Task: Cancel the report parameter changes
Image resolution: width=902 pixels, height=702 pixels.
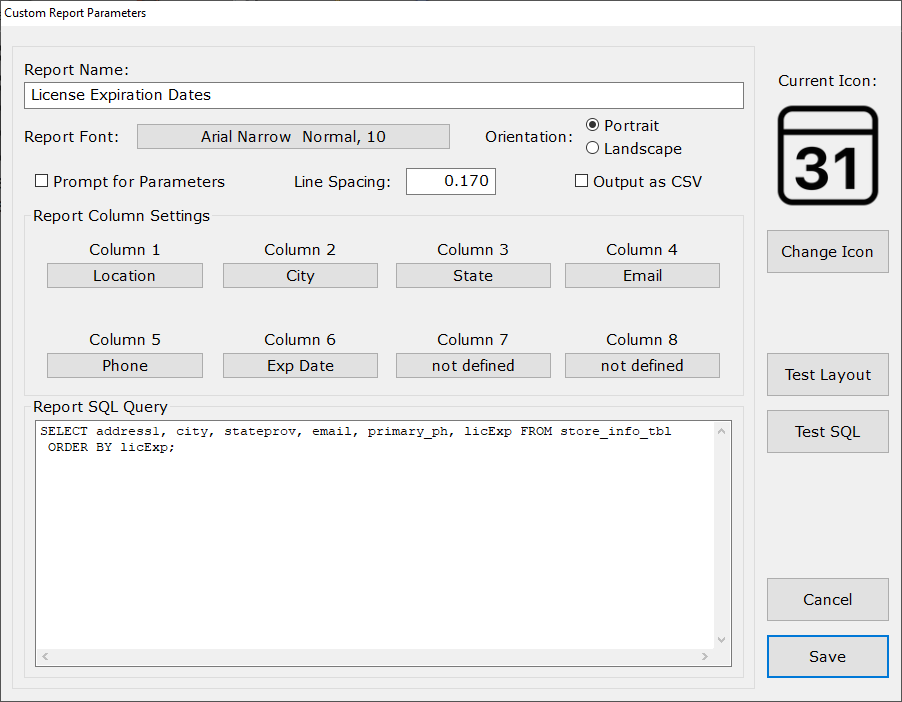Action: [827, 599]
